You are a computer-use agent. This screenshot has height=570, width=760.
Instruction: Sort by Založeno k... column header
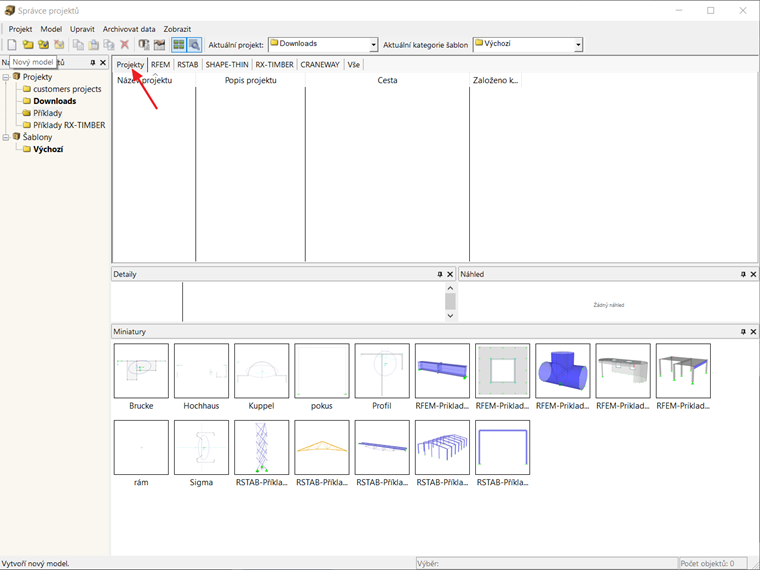pos(495,80)
